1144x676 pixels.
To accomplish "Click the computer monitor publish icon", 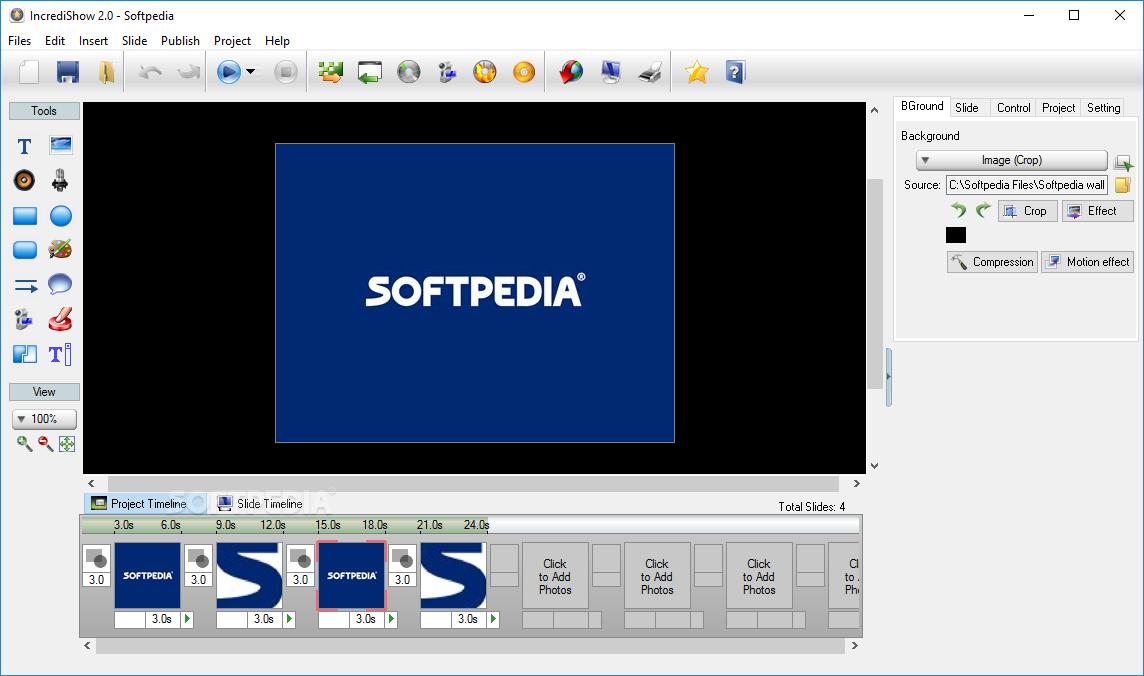I will [611, 72].
